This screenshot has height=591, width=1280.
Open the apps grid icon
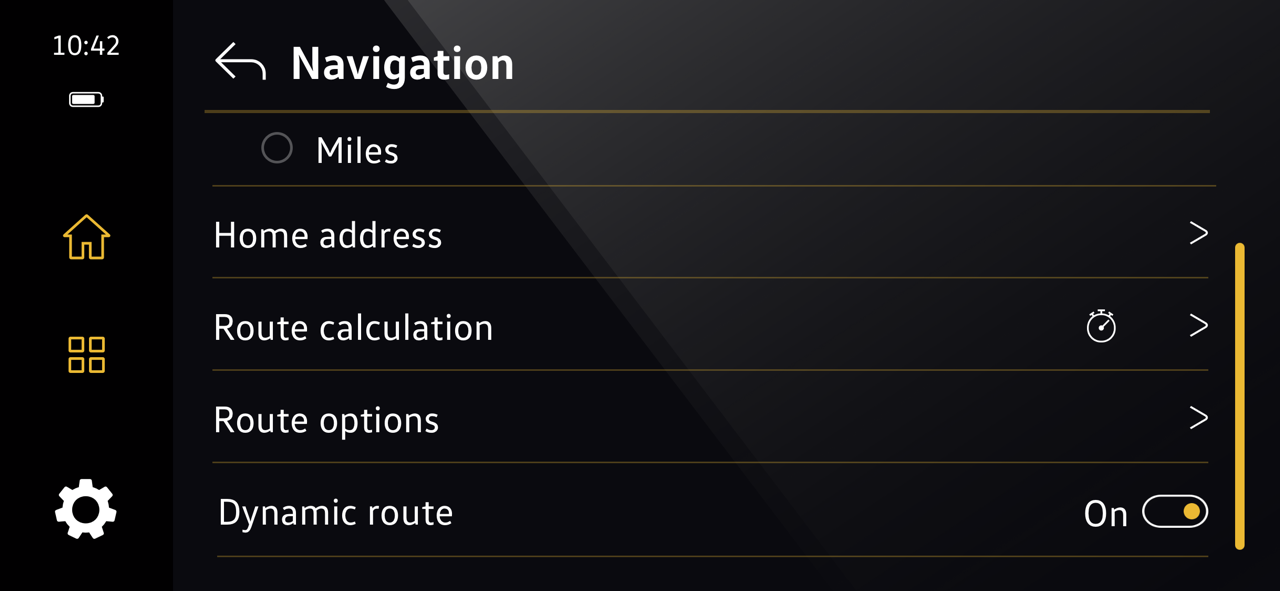(86, 354)
